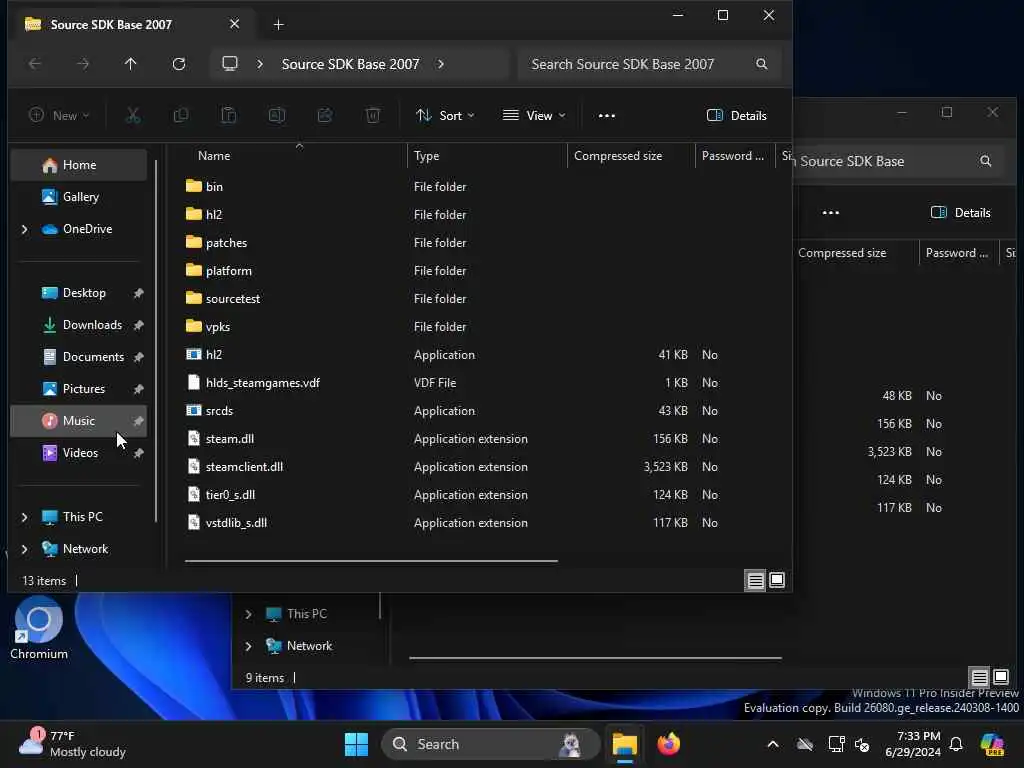Click the muted volume icon in tray
Screen dimensions: 1024x768
coord(862,744)
